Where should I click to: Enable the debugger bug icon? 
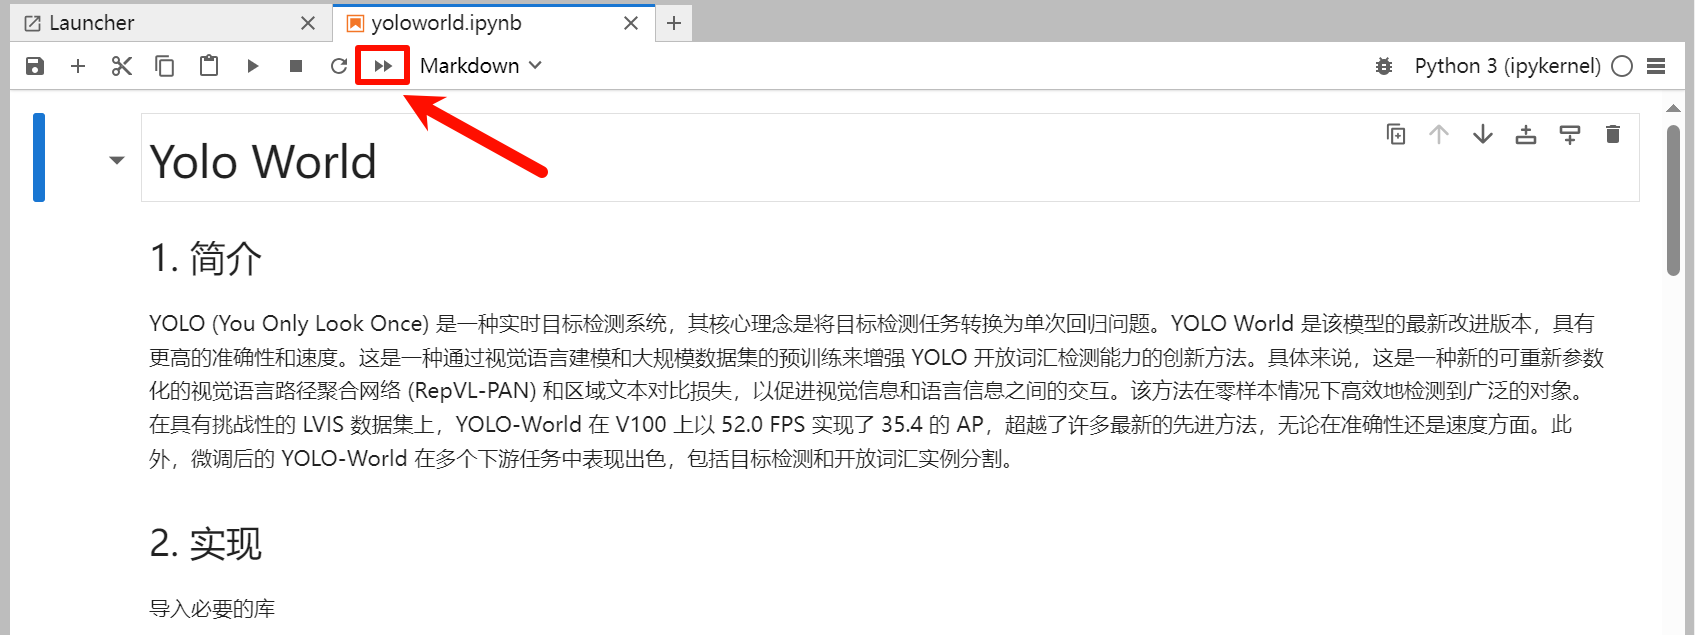(x=1384, y=66)
